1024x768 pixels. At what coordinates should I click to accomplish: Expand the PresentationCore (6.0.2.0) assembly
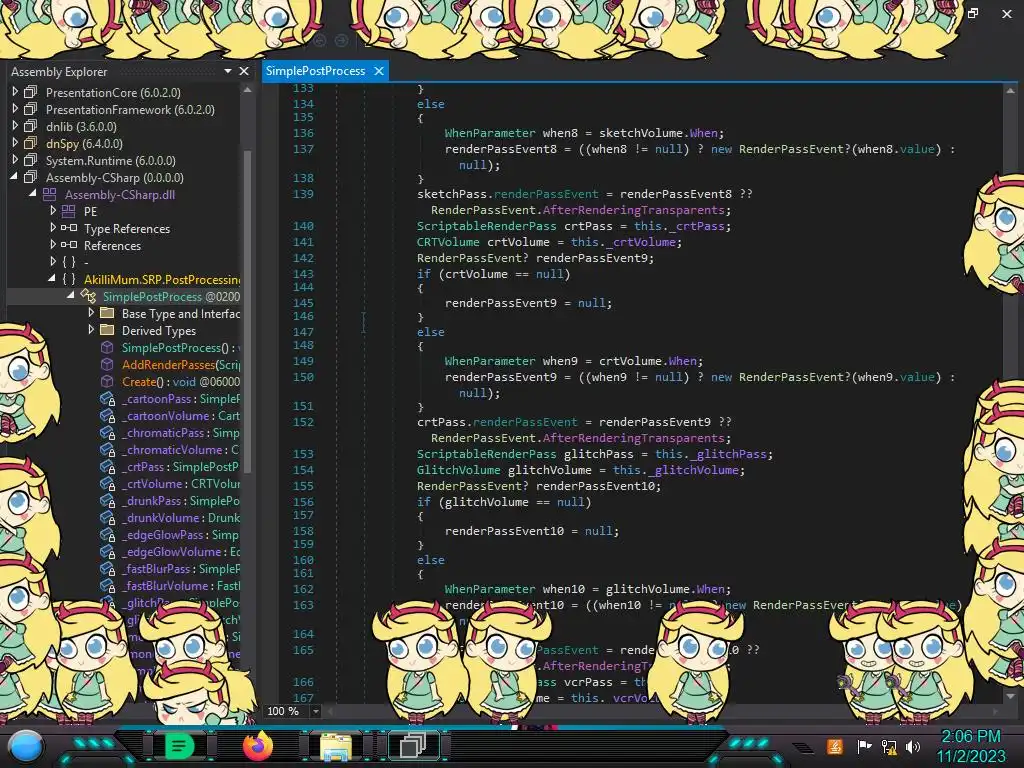15,92
